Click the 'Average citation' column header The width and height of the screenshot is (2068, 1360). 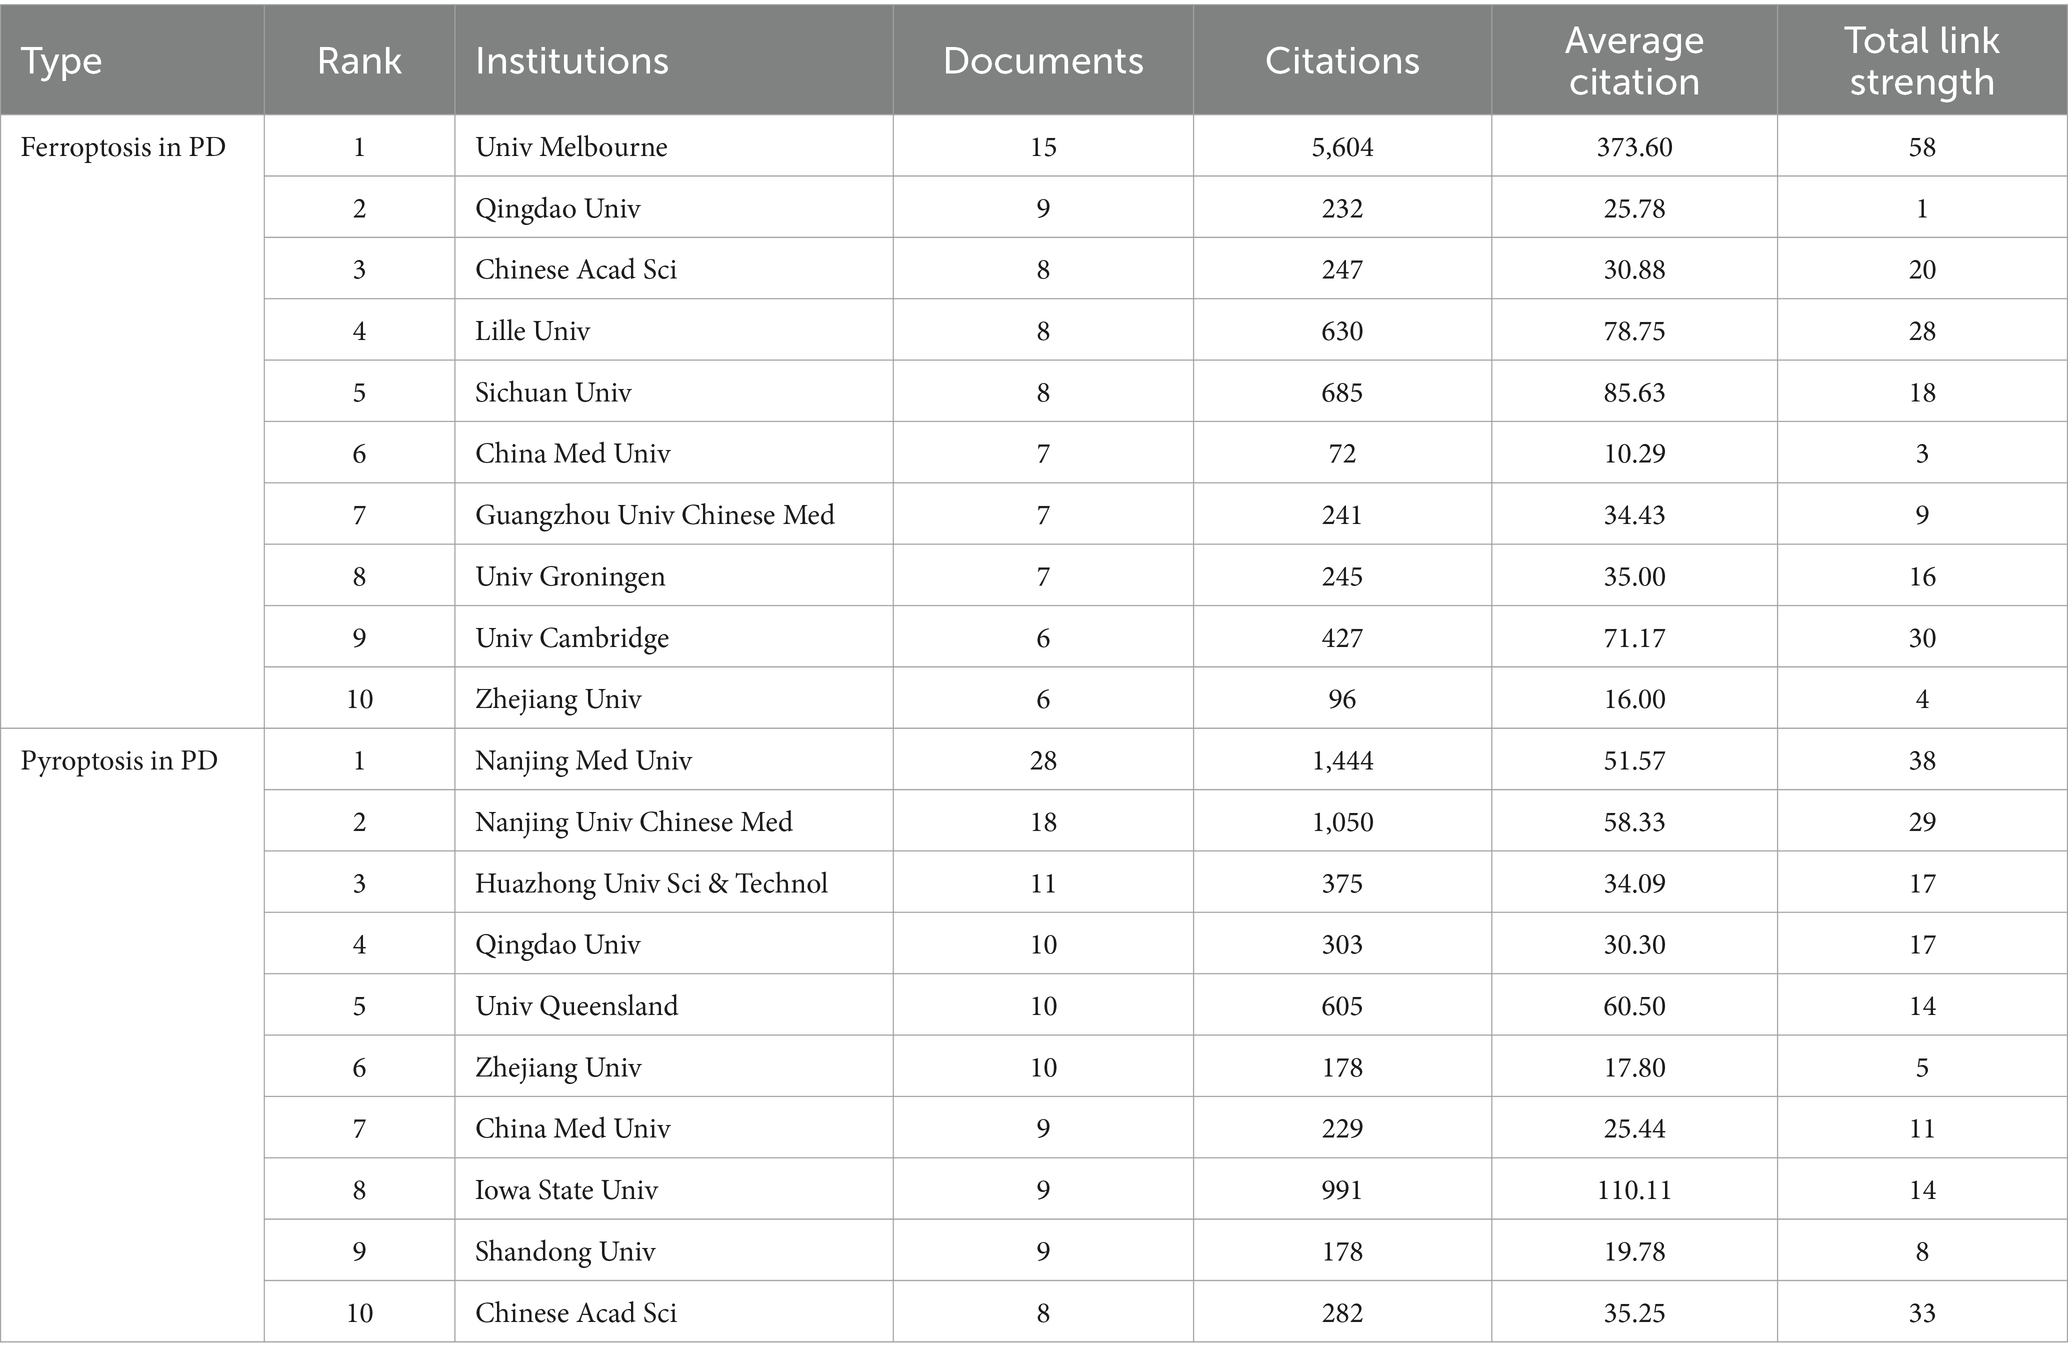coord(1634,61)
